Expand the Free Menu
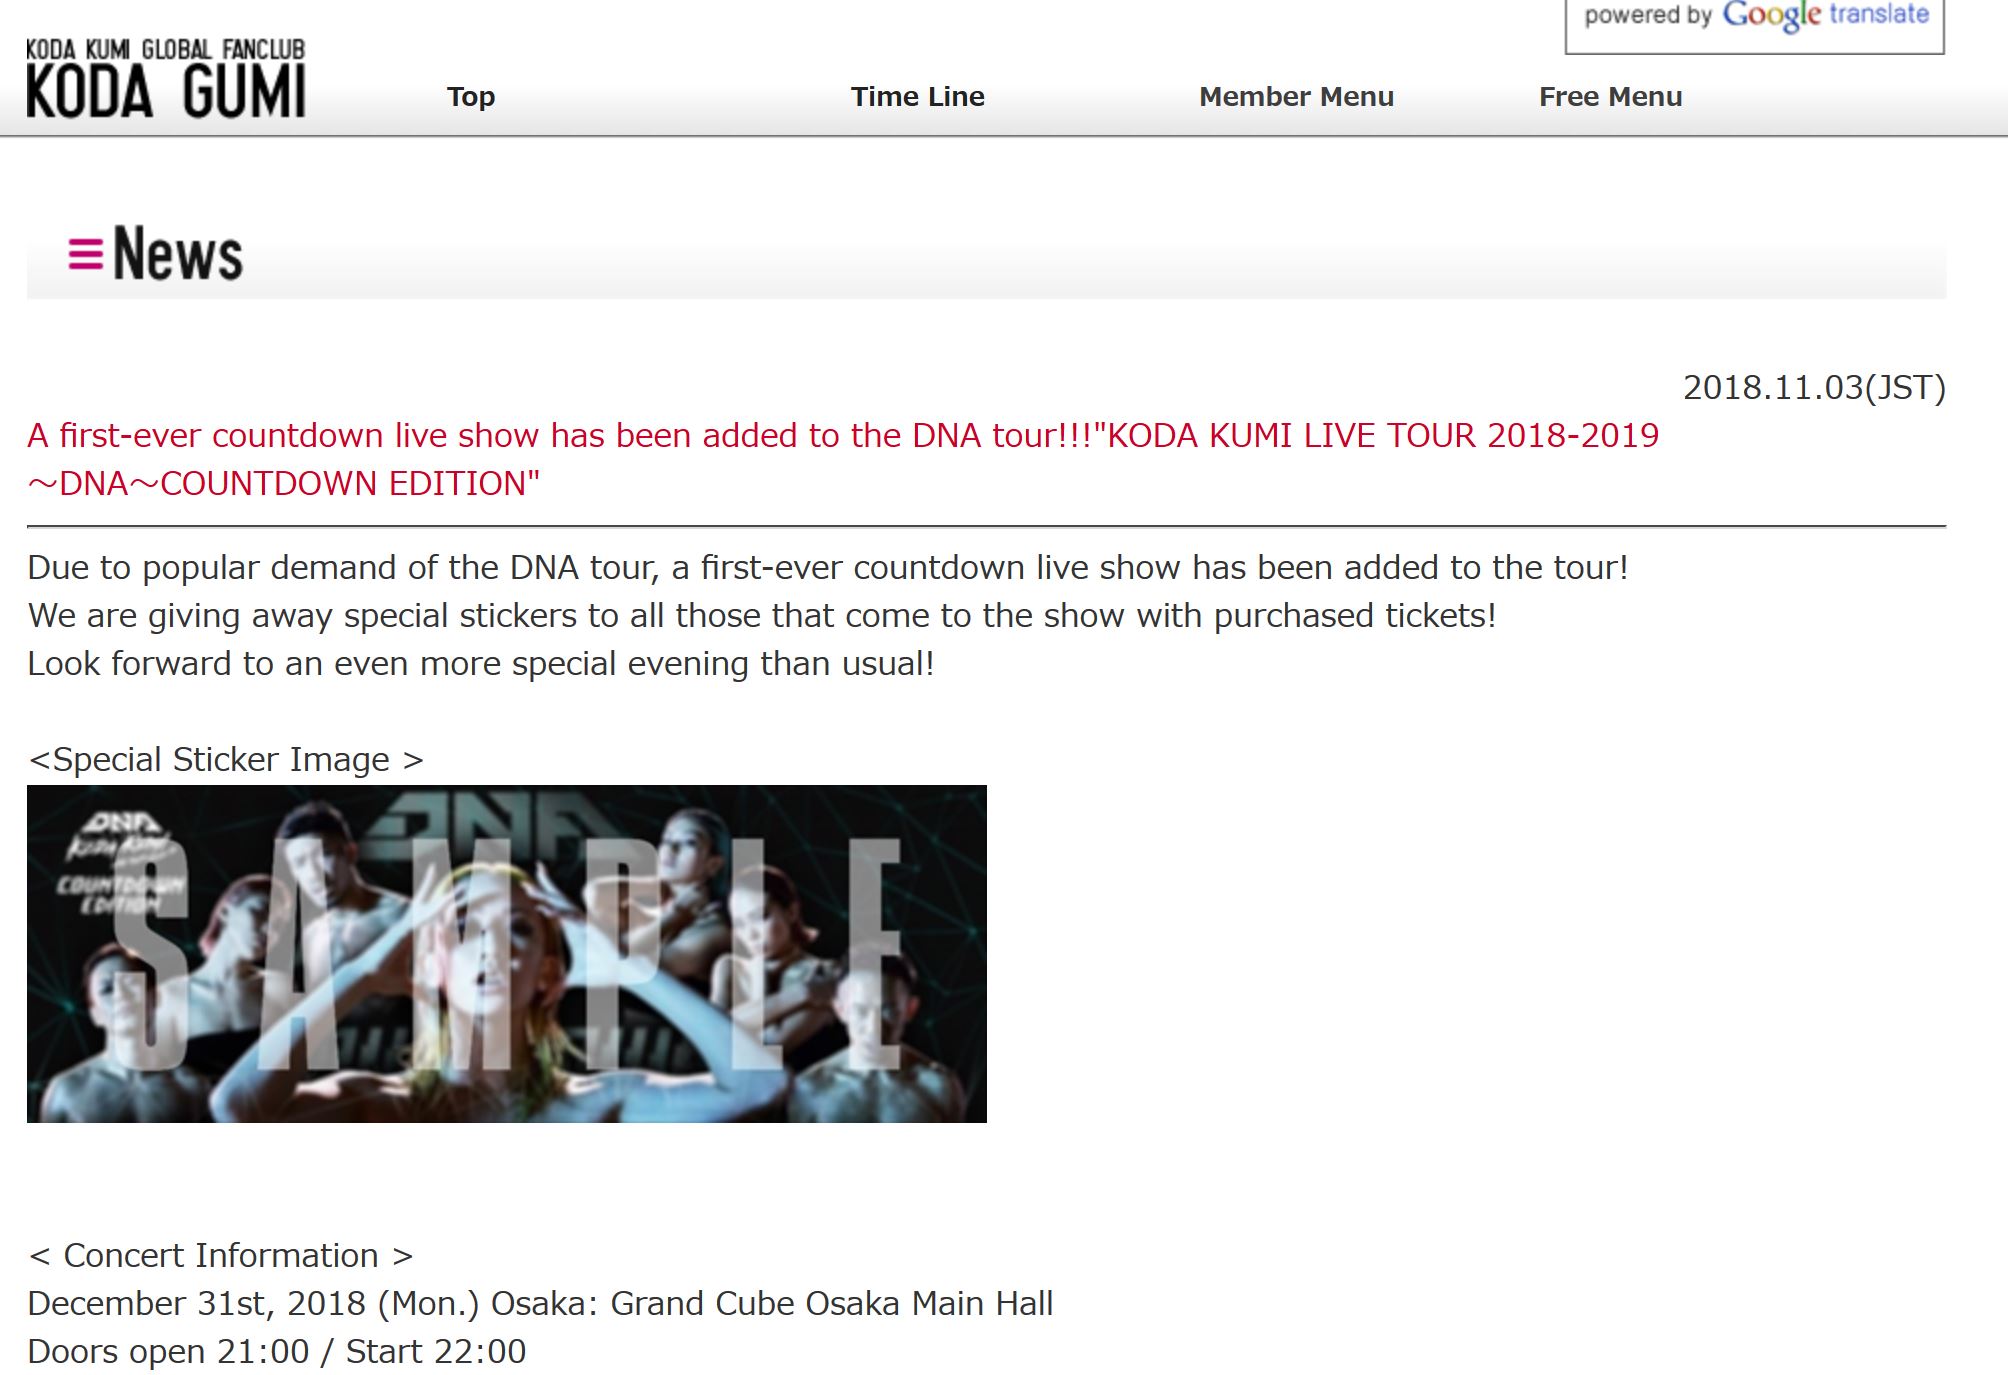 click(x=1610, y=97)
